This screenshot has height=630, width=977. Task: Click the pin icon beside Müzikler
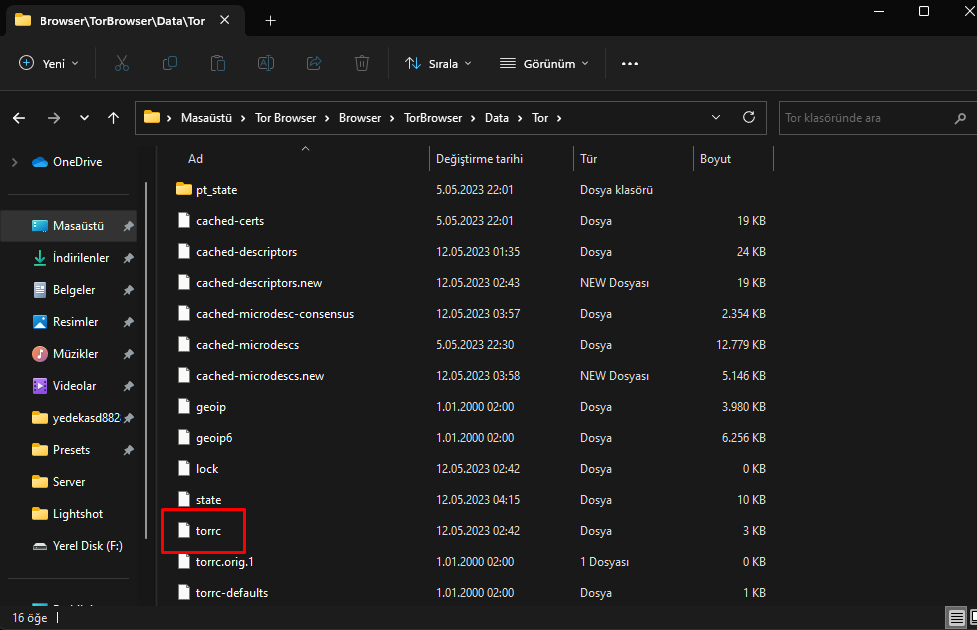click(128, 354)
